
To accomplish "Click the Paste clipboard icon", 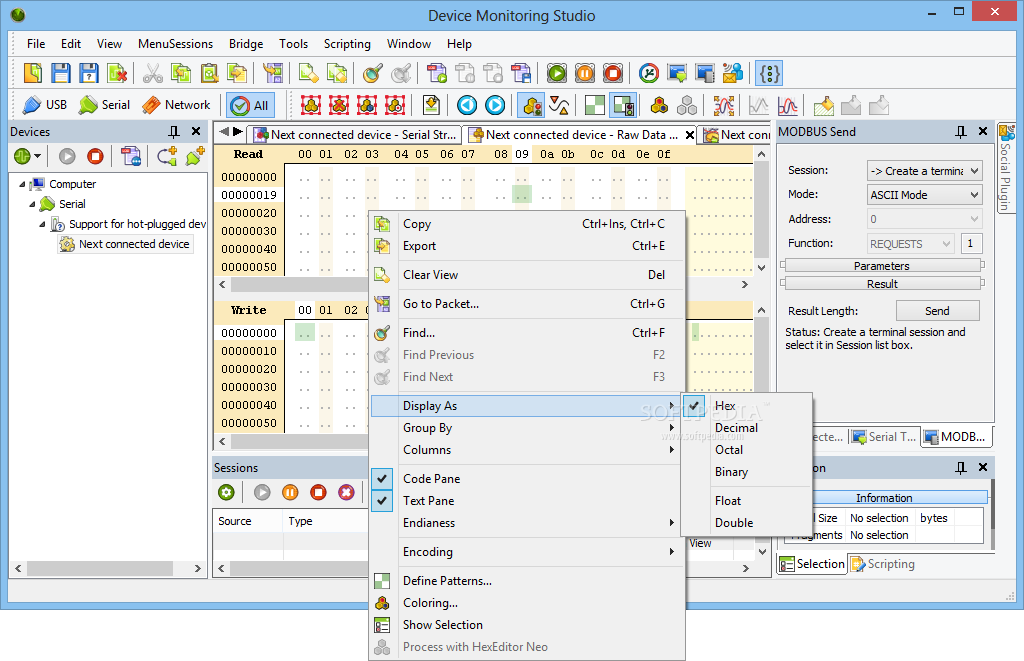I will pos(209,73).
